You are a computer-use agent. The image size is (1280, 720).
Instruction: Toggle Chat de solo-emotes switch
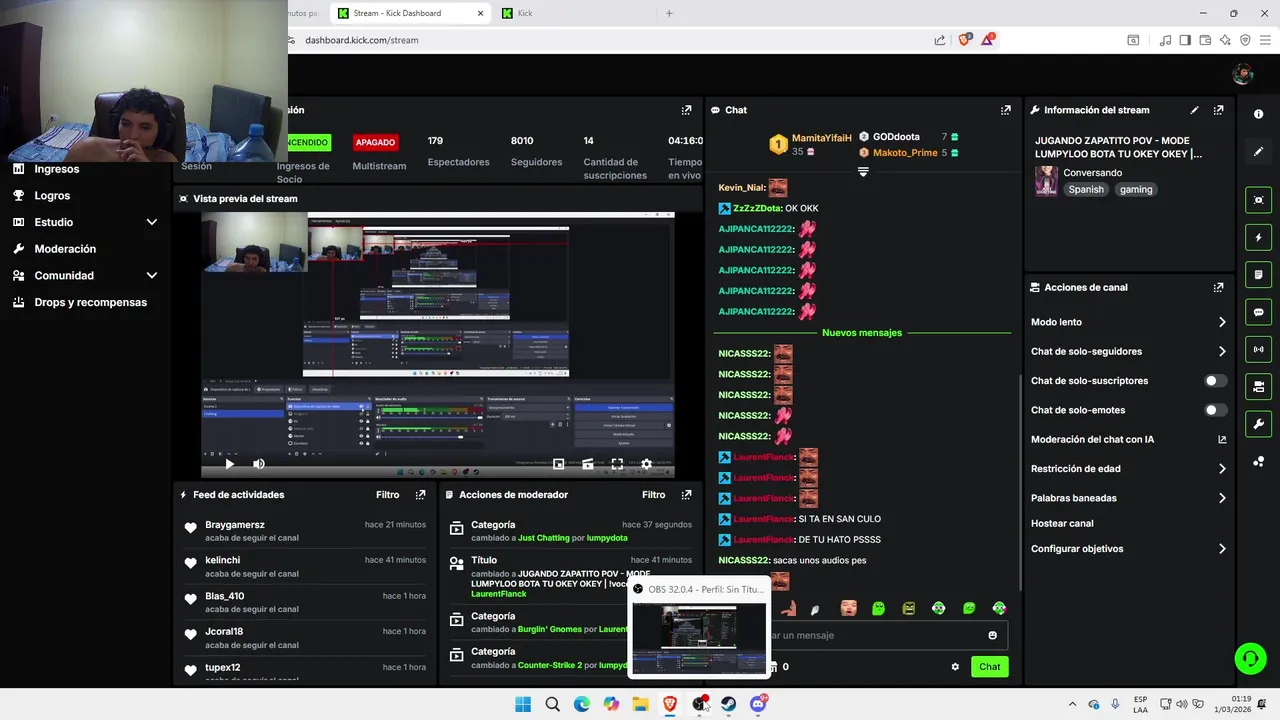(1215, 410)
